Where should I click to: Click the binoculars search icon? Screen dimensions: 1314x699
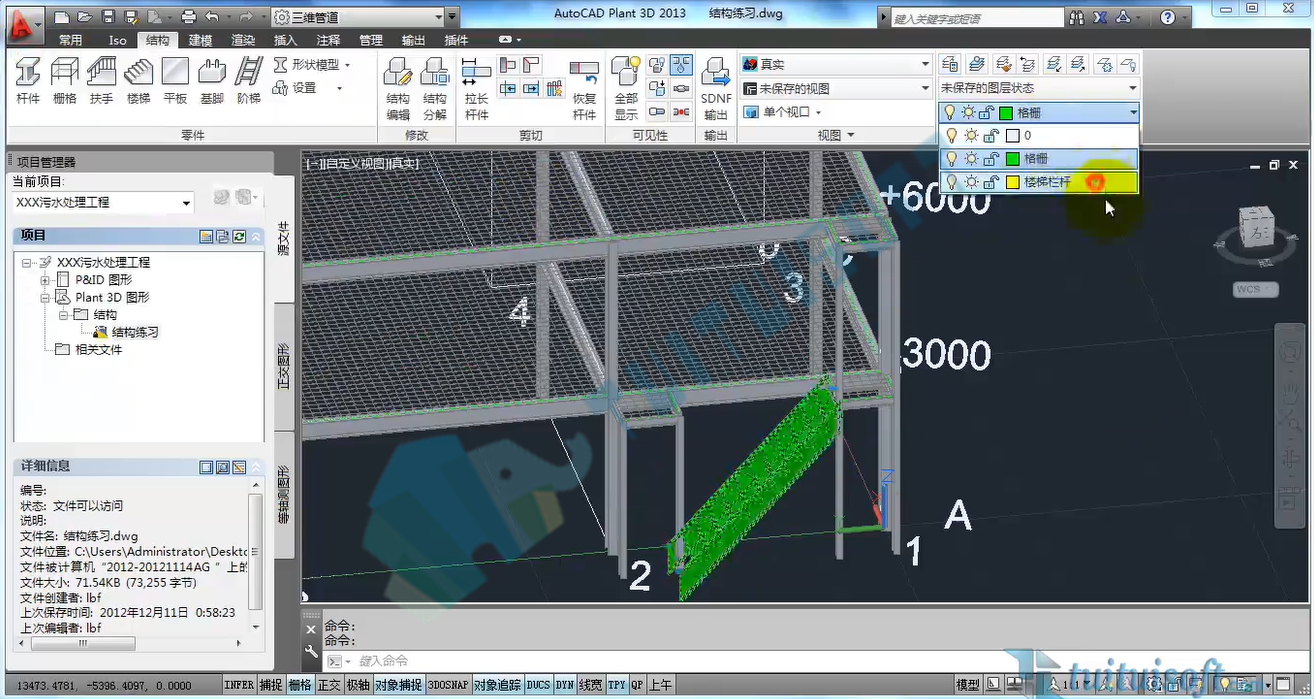coord(1077,17)
